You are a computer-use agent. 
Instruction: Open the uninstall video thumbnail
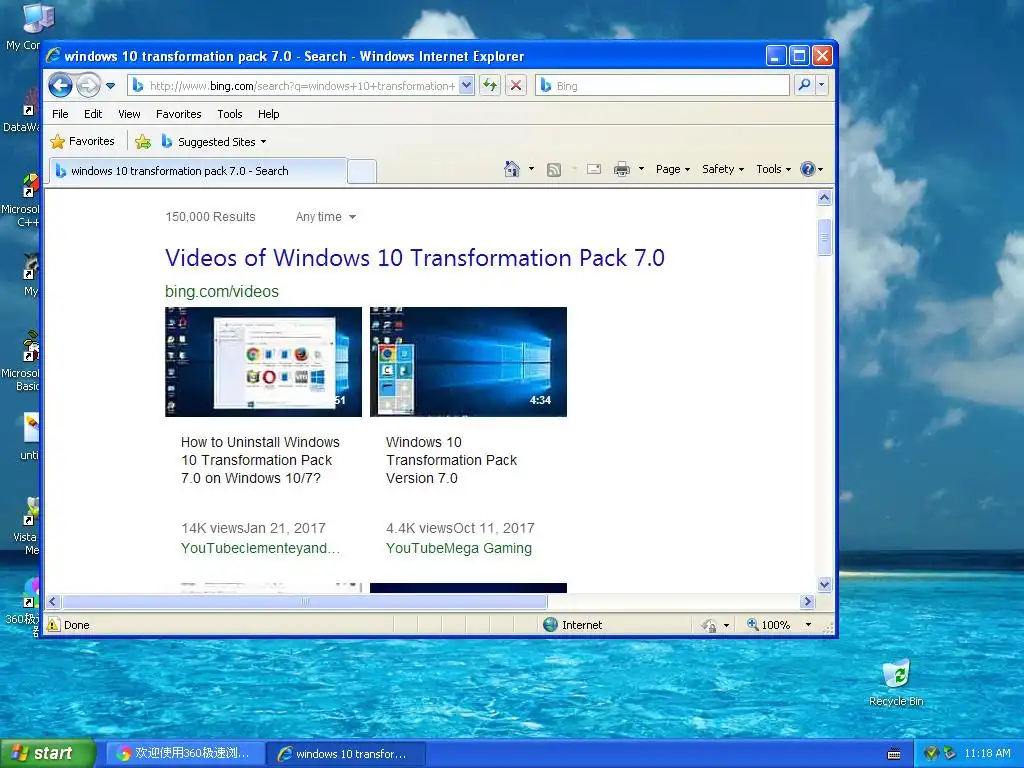[263, 362]
